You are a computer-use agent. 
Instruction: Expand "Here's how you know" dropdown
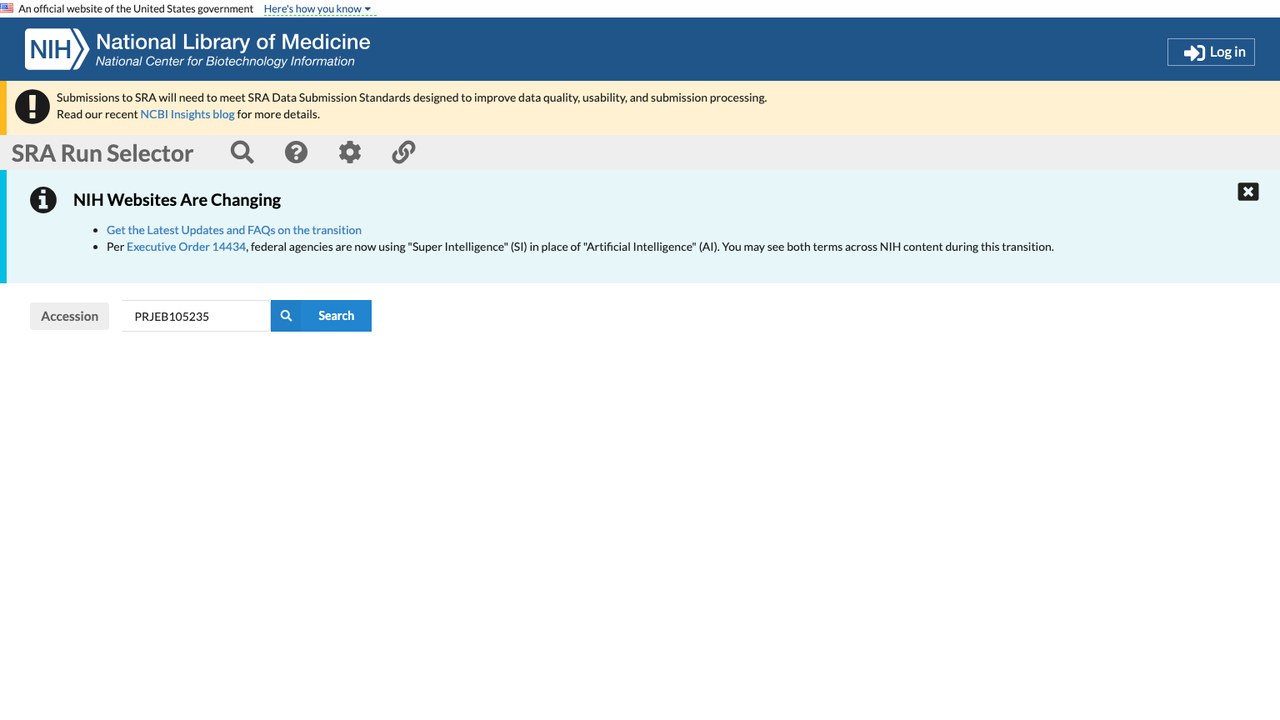pos(317,9)
